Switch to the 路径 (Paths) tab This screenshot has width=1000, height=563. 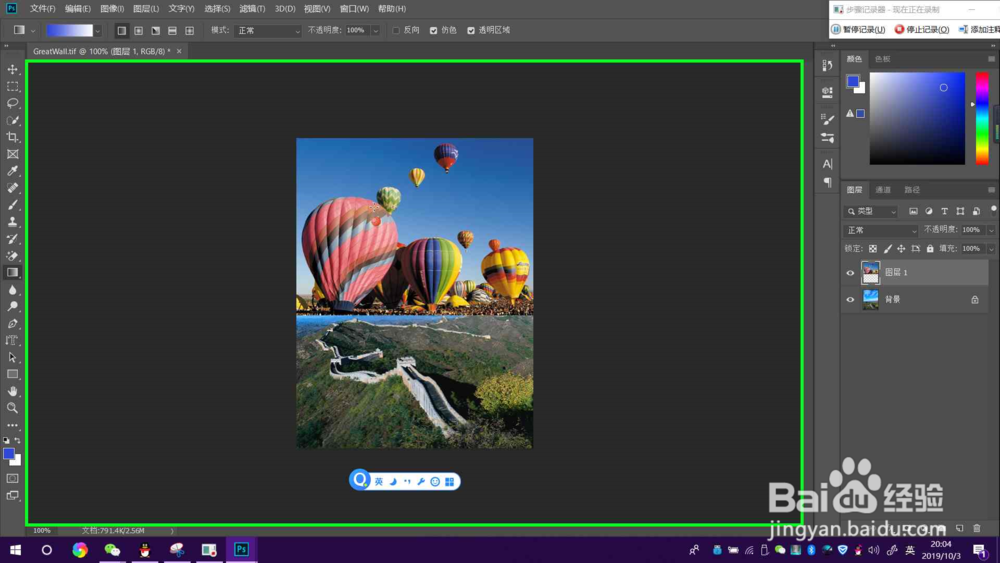click(912, 190)
